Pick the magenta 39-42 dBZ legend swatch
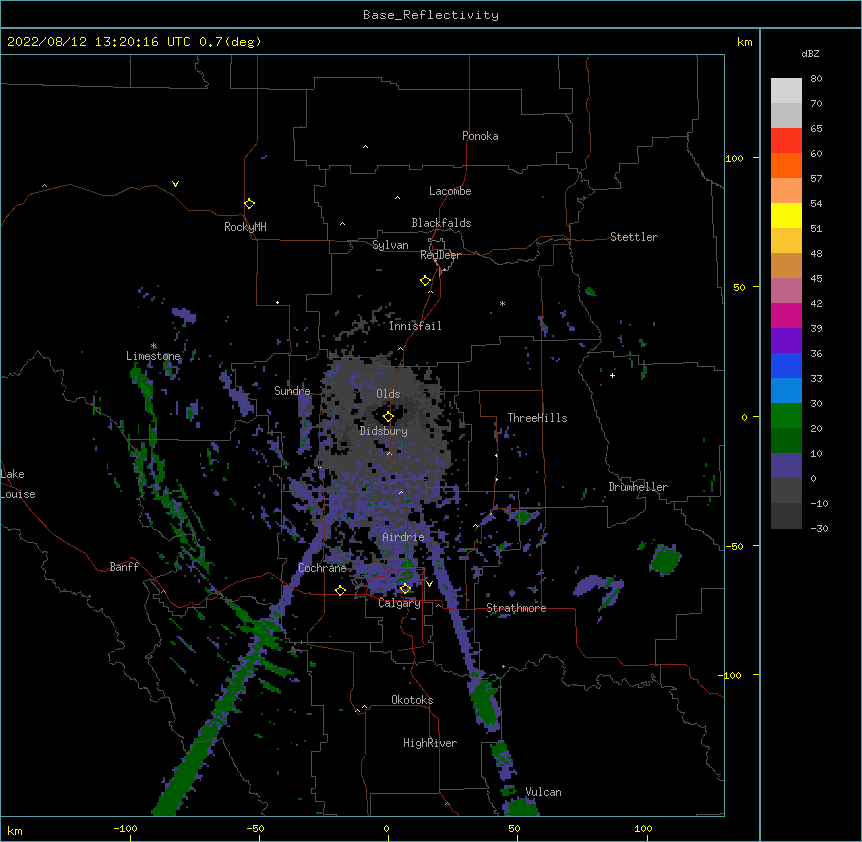The height and width of the screenshot is (842, 862). click(786, 315)
